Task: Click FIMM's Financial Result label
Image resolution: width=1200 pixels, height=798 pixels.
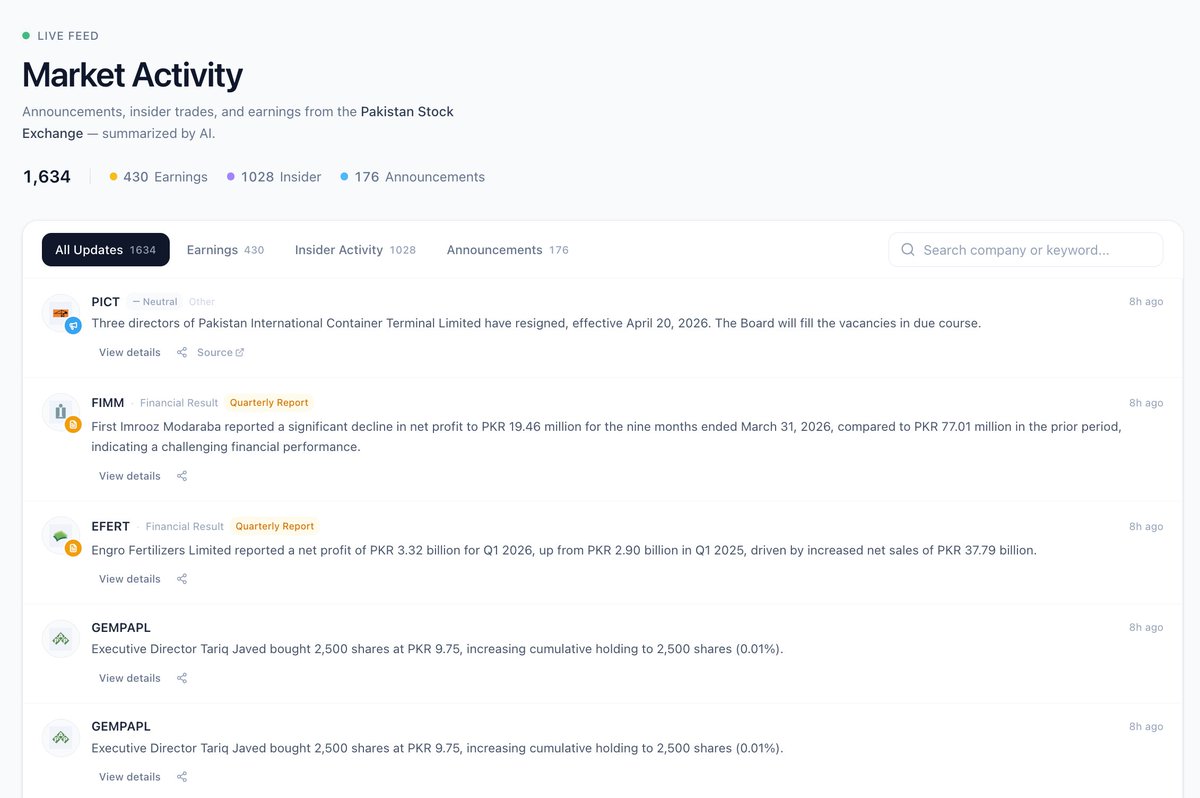Action: tap(179, 403)
